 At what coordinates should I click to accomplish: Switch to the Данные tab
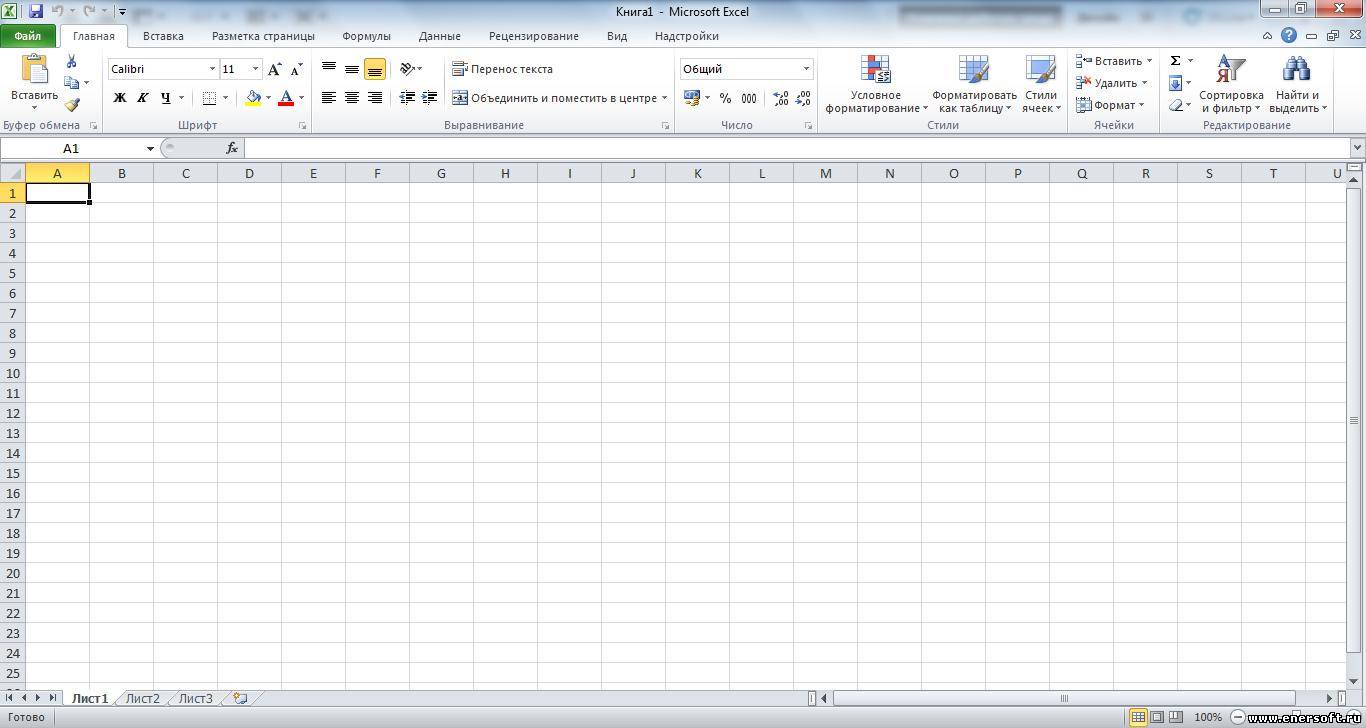(440, 36)
